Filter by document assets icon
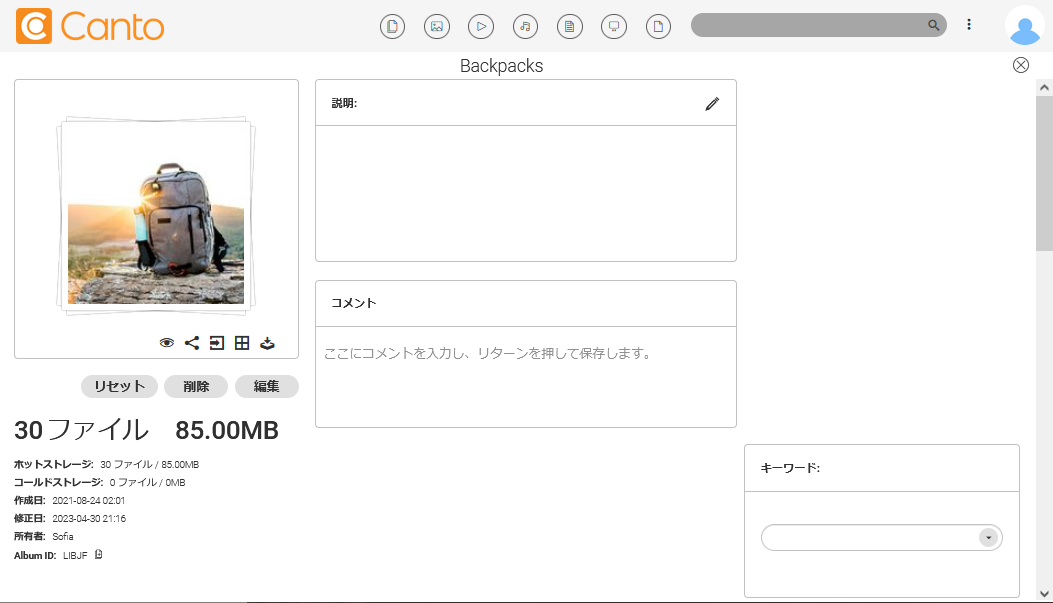 (x=569, y=27)
